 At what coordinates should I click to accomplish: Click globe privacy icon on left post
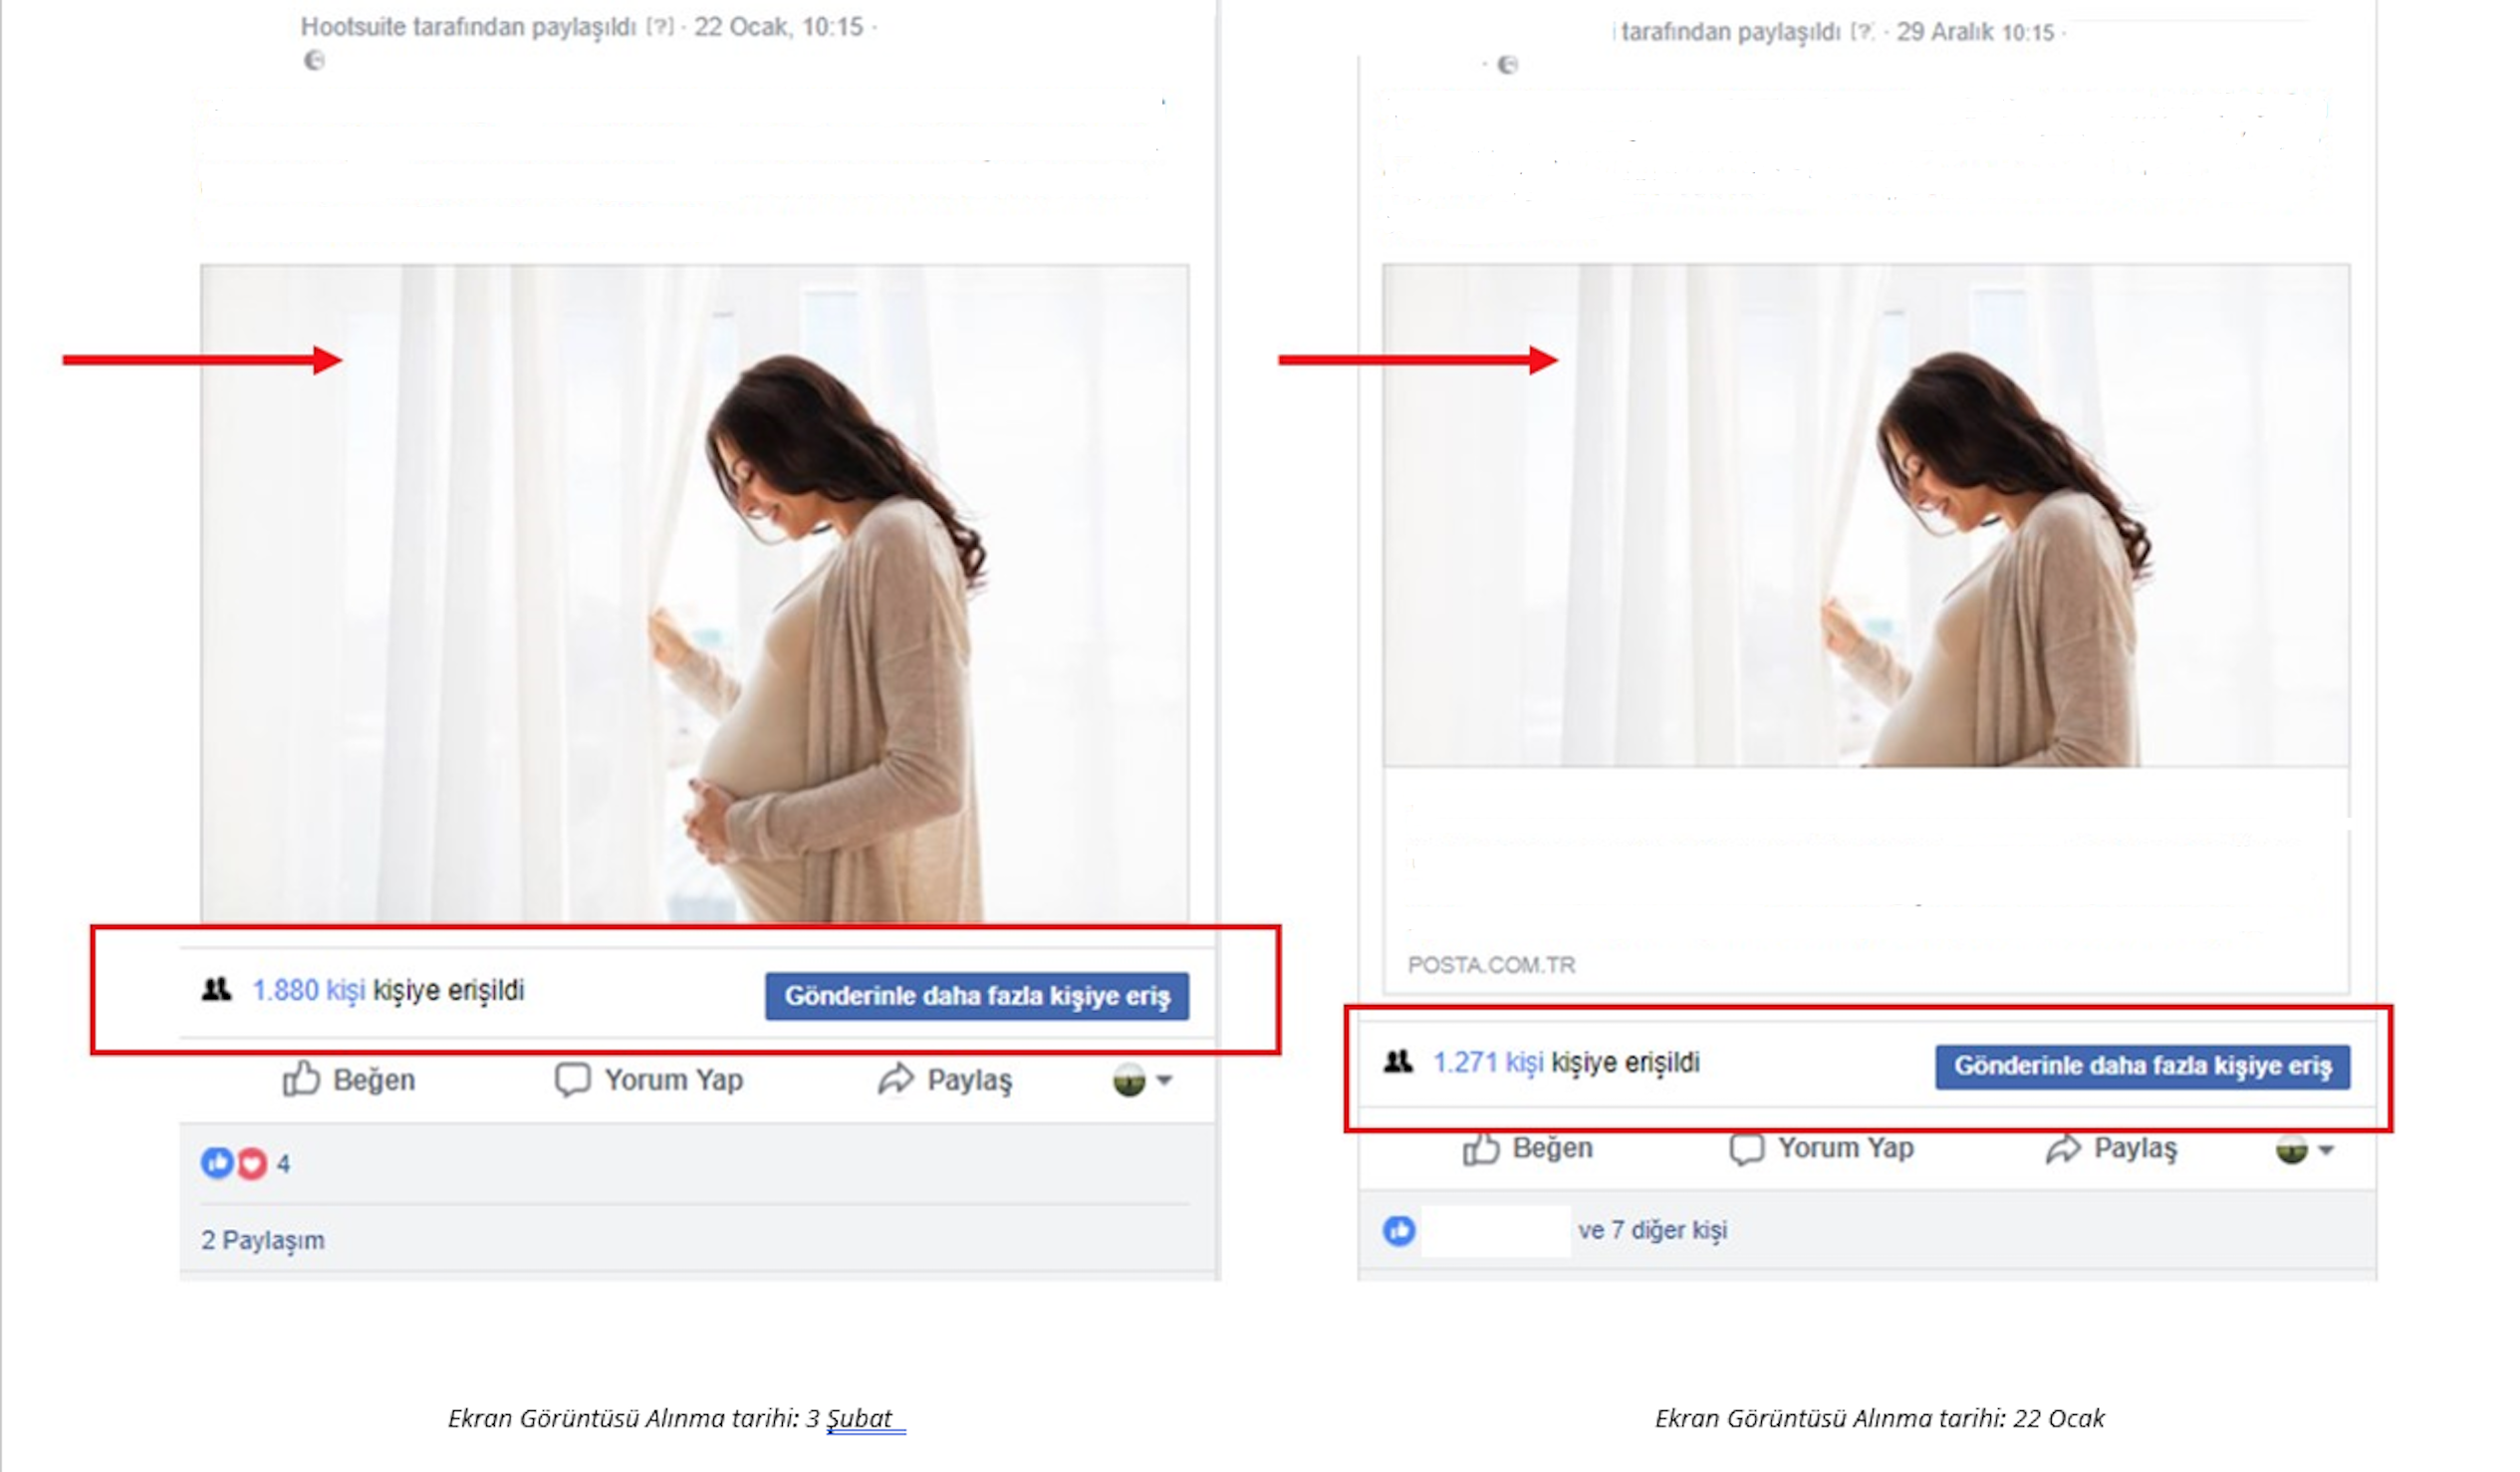click(314, 61)
